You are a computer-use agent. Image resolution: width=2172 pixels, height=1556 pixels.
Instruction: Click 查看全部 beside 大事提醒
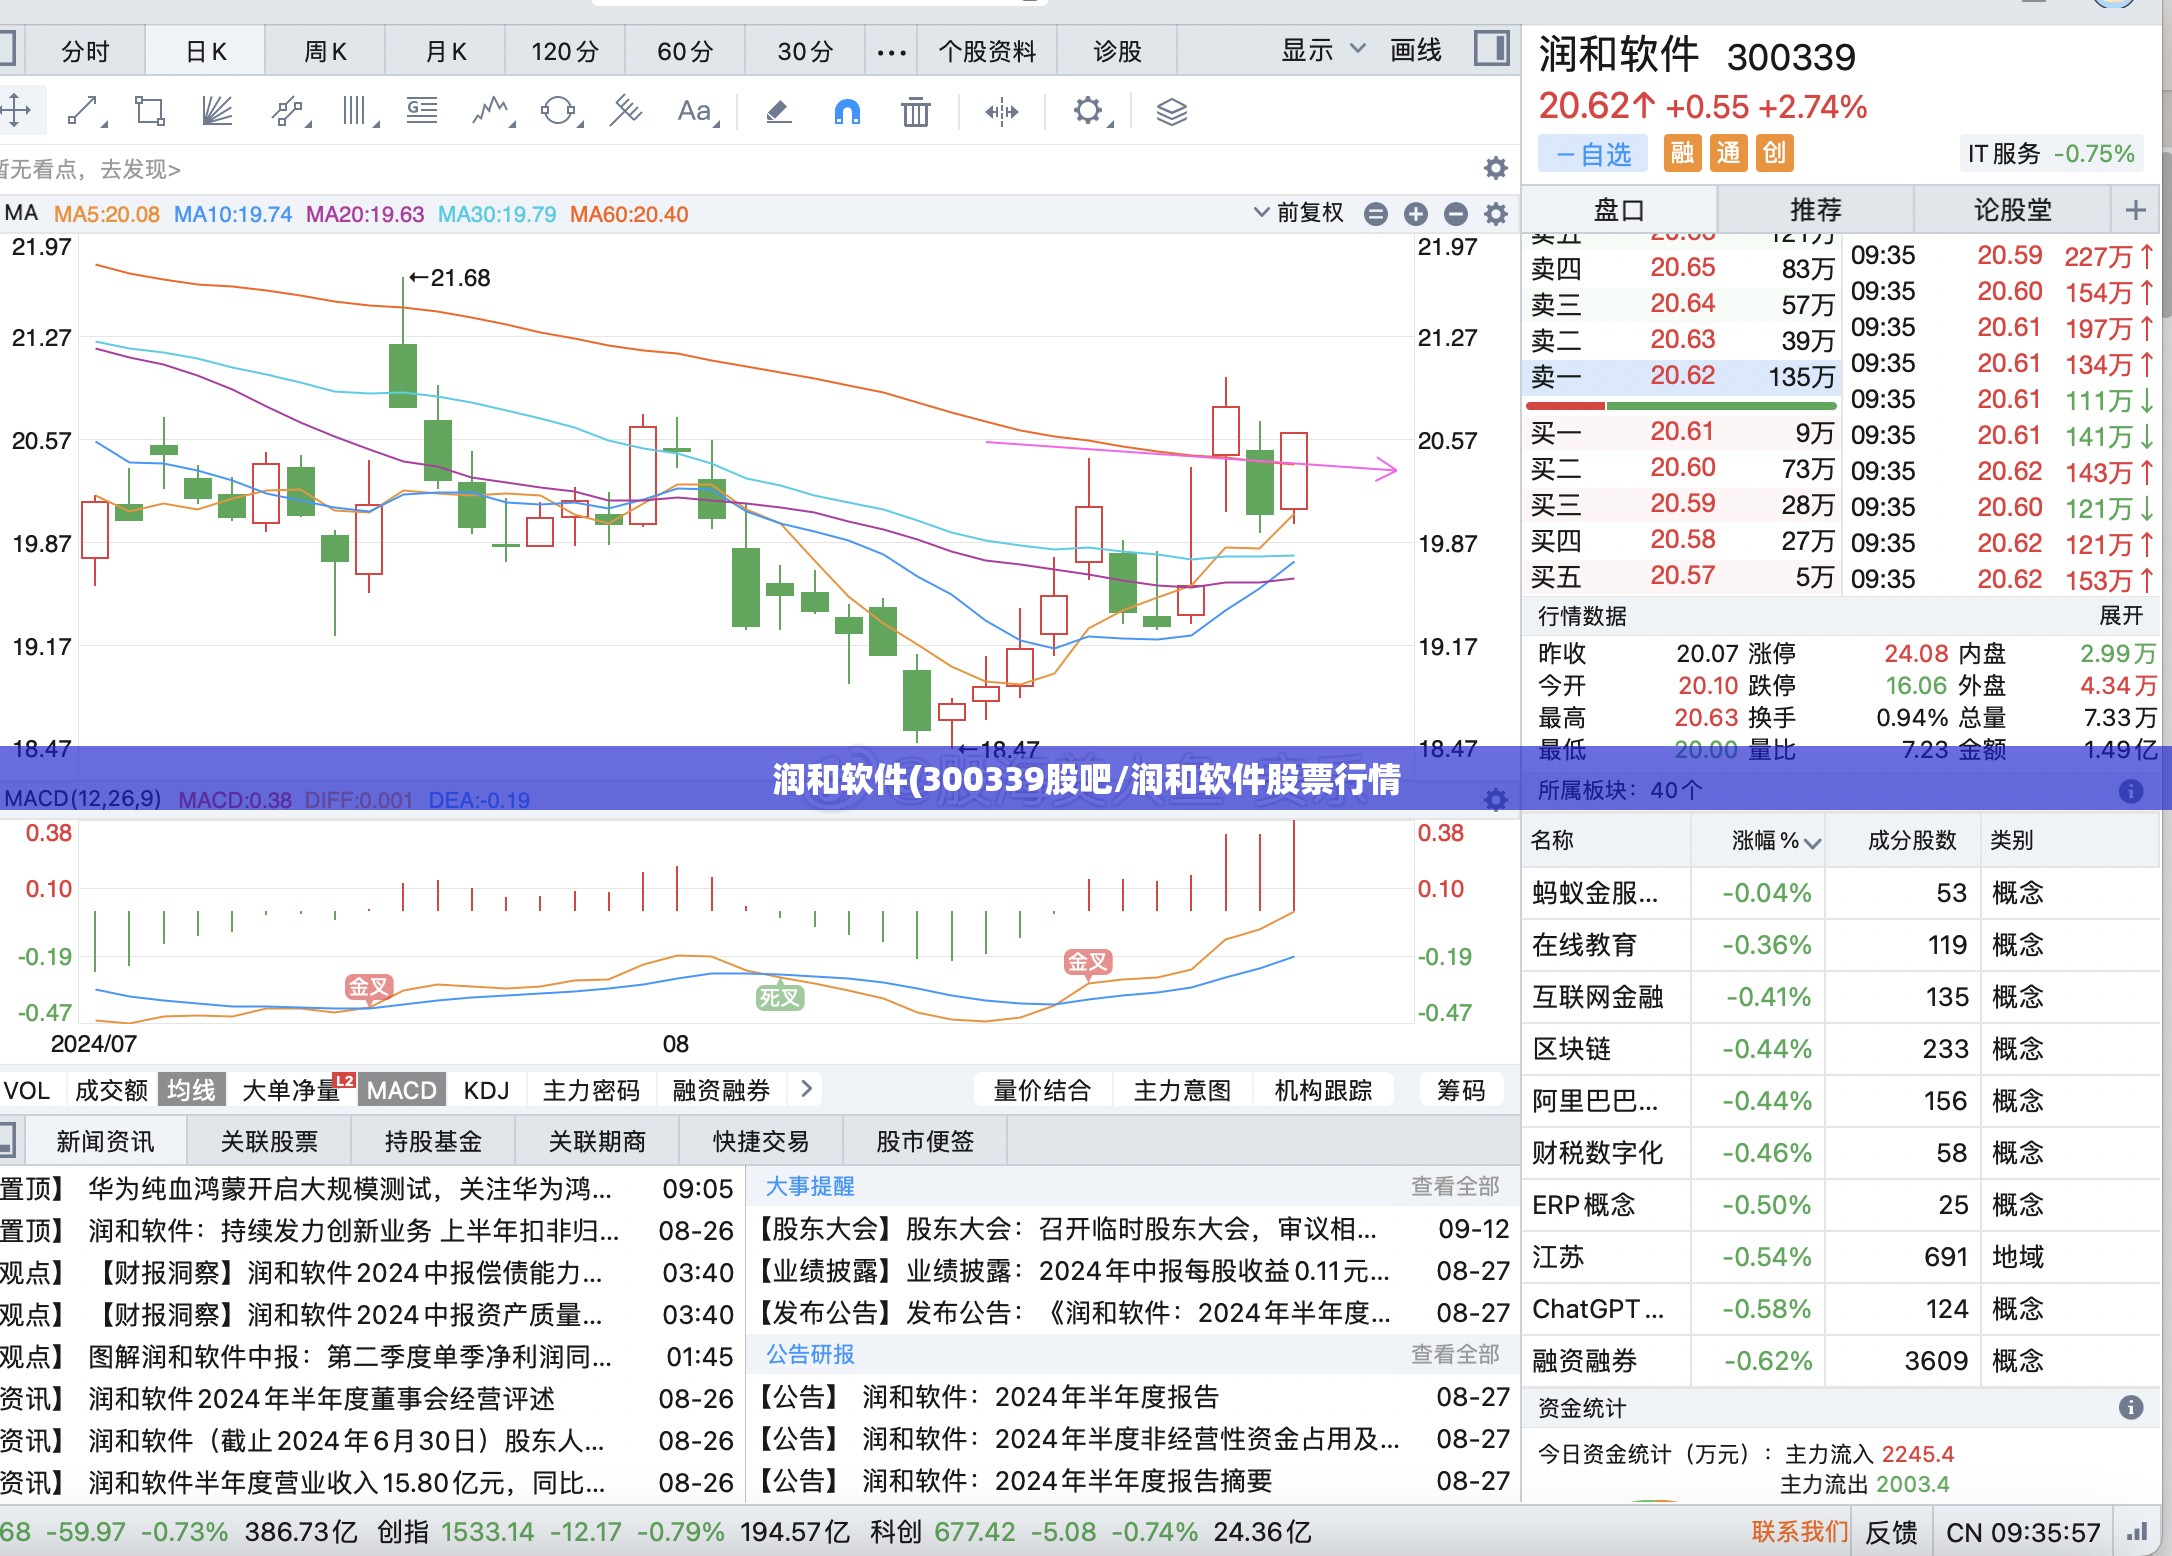[1455, 1186]
